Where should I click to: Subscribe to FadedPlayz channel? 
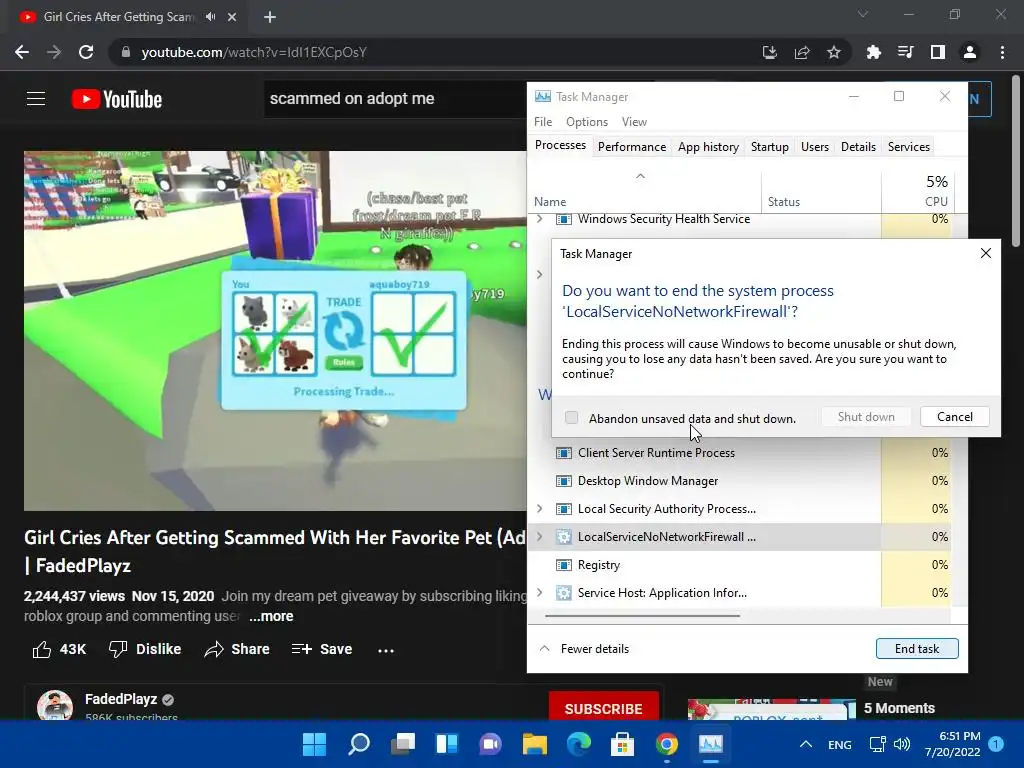tap(603, 708)
